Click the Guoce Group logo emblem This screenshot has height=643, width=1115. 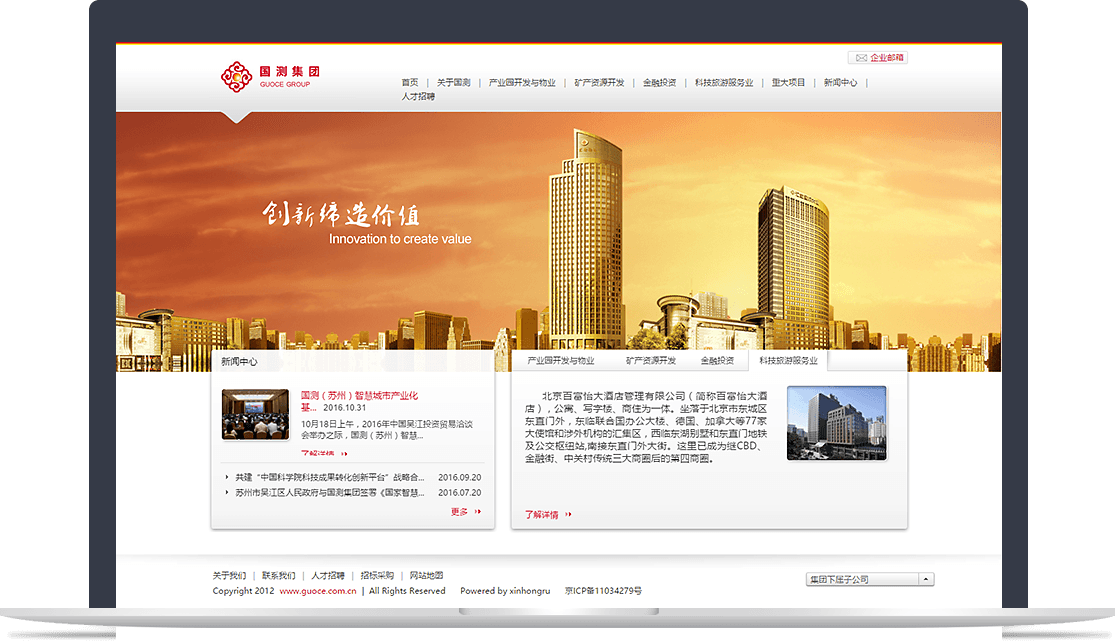click(x=236, y=77)
